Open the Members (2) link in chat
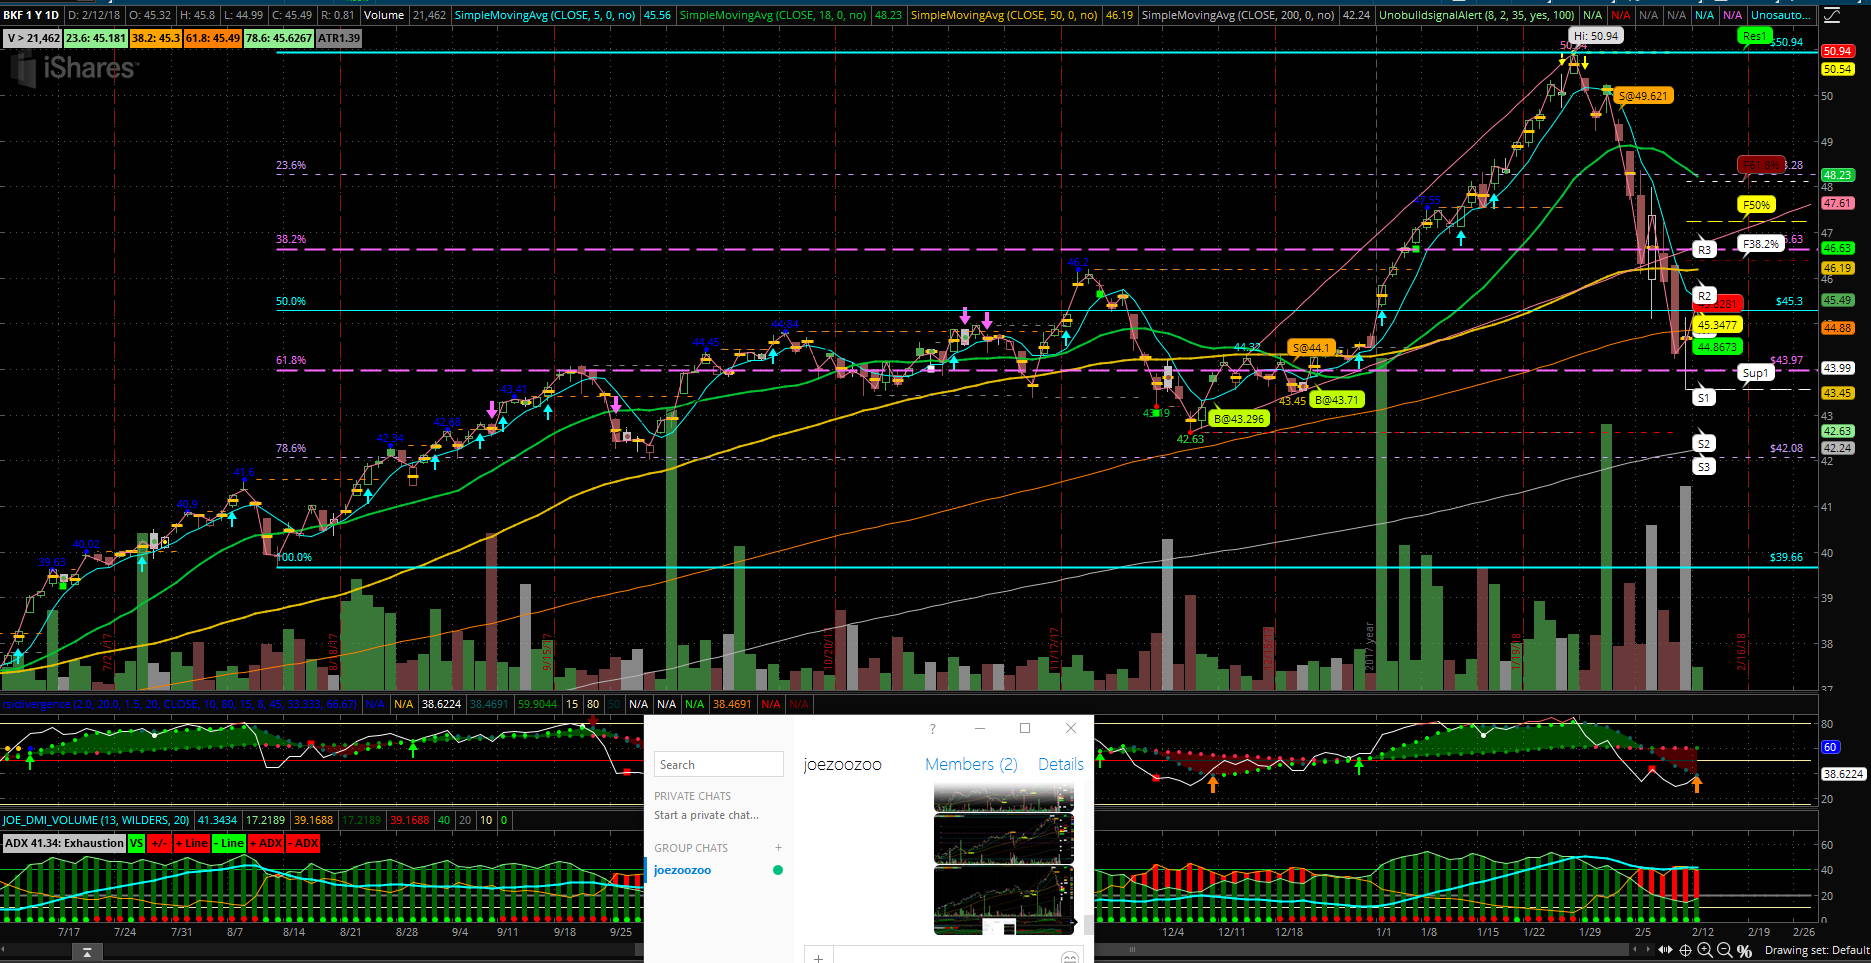This screenshot has width=1871, height=963. 971,764
